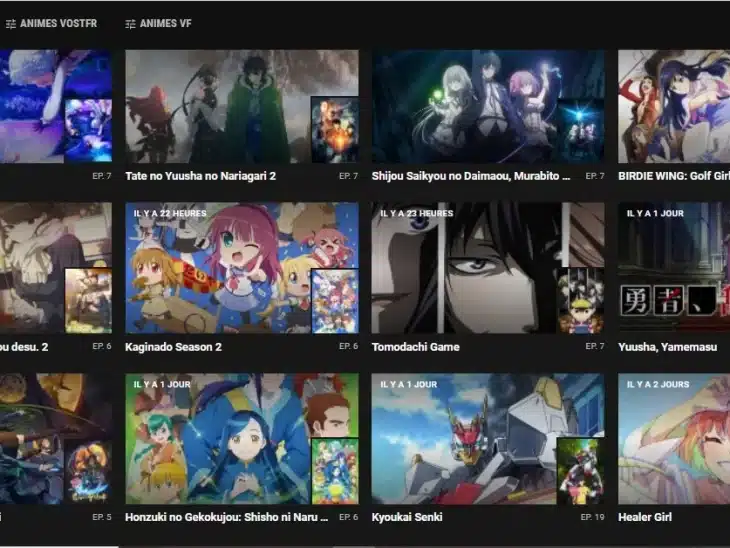The height and width of the screenshot is (548, 730).
Task: Open the Healer Girl banner image
Action: [x=674, y=439]
